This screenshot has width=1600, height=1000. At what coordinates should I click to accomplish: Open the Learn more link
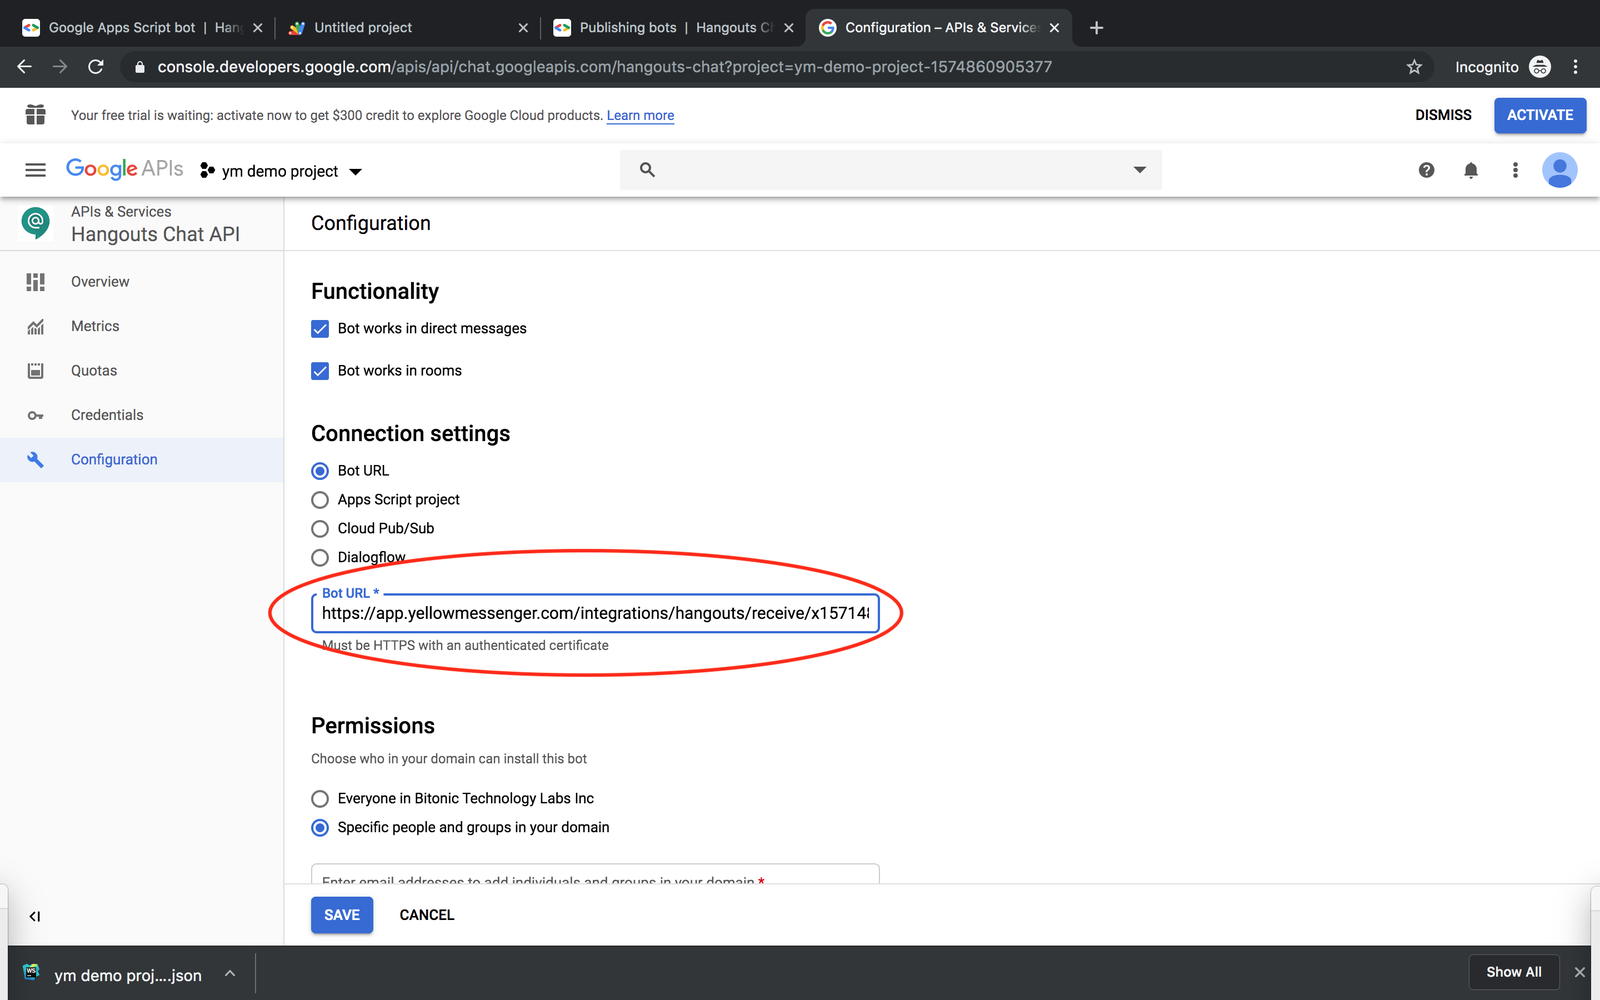640,116
